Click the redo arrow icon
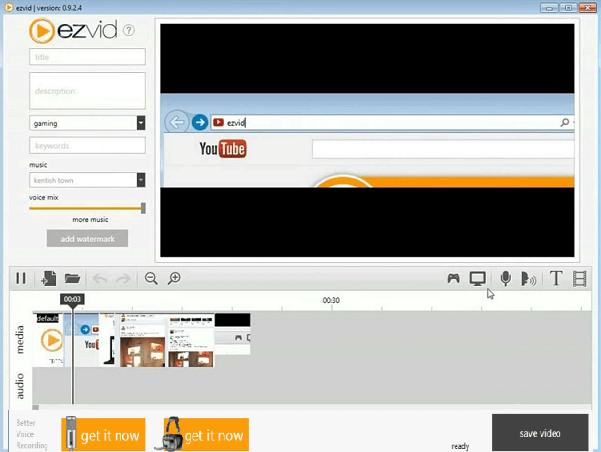The image size is (601, 452). (123, 278)
